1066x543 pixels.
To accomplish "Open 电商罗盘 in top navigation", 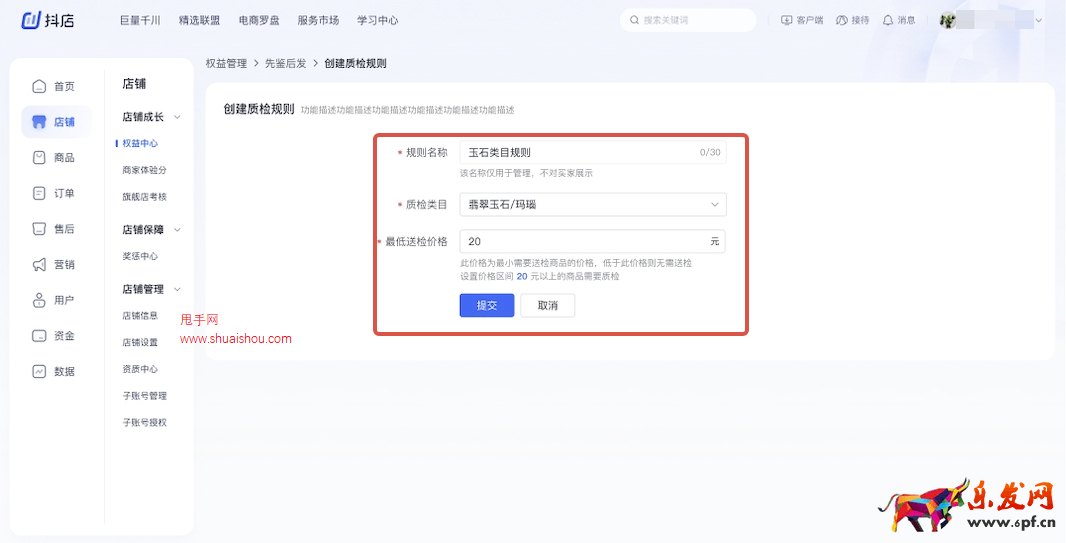I will pos(259,20).
